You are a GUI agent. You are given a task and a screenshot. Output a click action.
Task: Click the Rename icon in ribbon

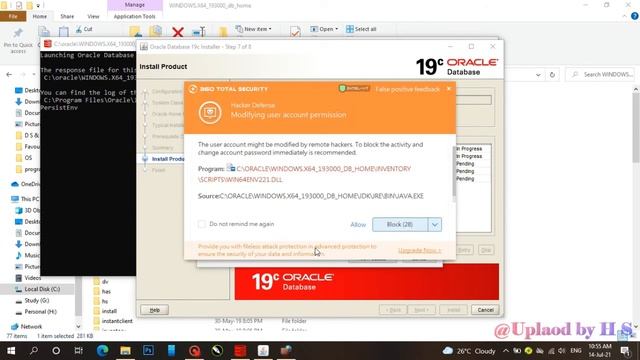(x=199, y=32)
